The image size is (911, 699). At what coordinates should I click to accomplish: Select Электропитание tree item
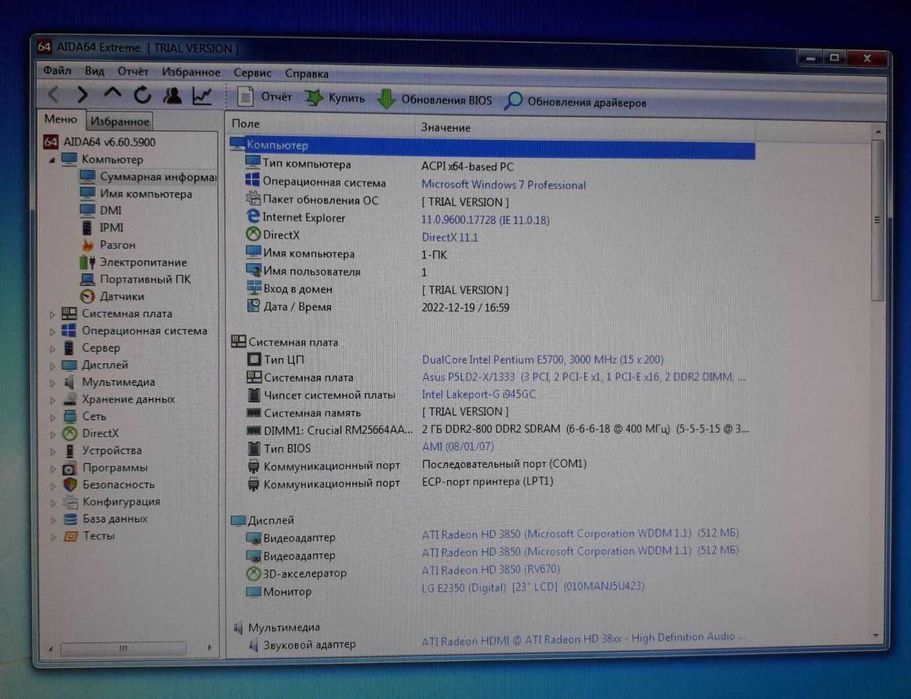(x=133, y=262)
